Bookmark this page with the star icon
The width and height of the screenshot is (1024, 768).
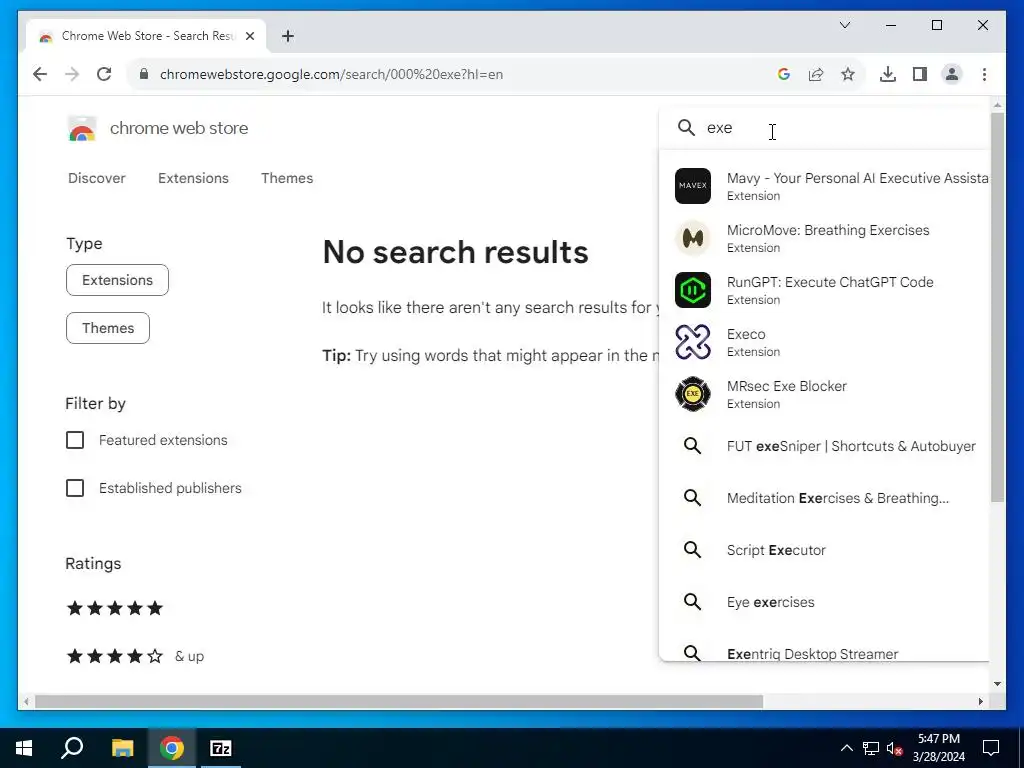click(x=848, y=74)
